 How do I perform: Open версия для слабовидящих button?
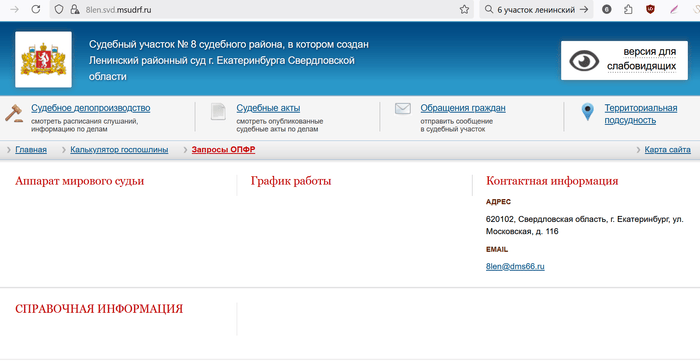point(624,61)
